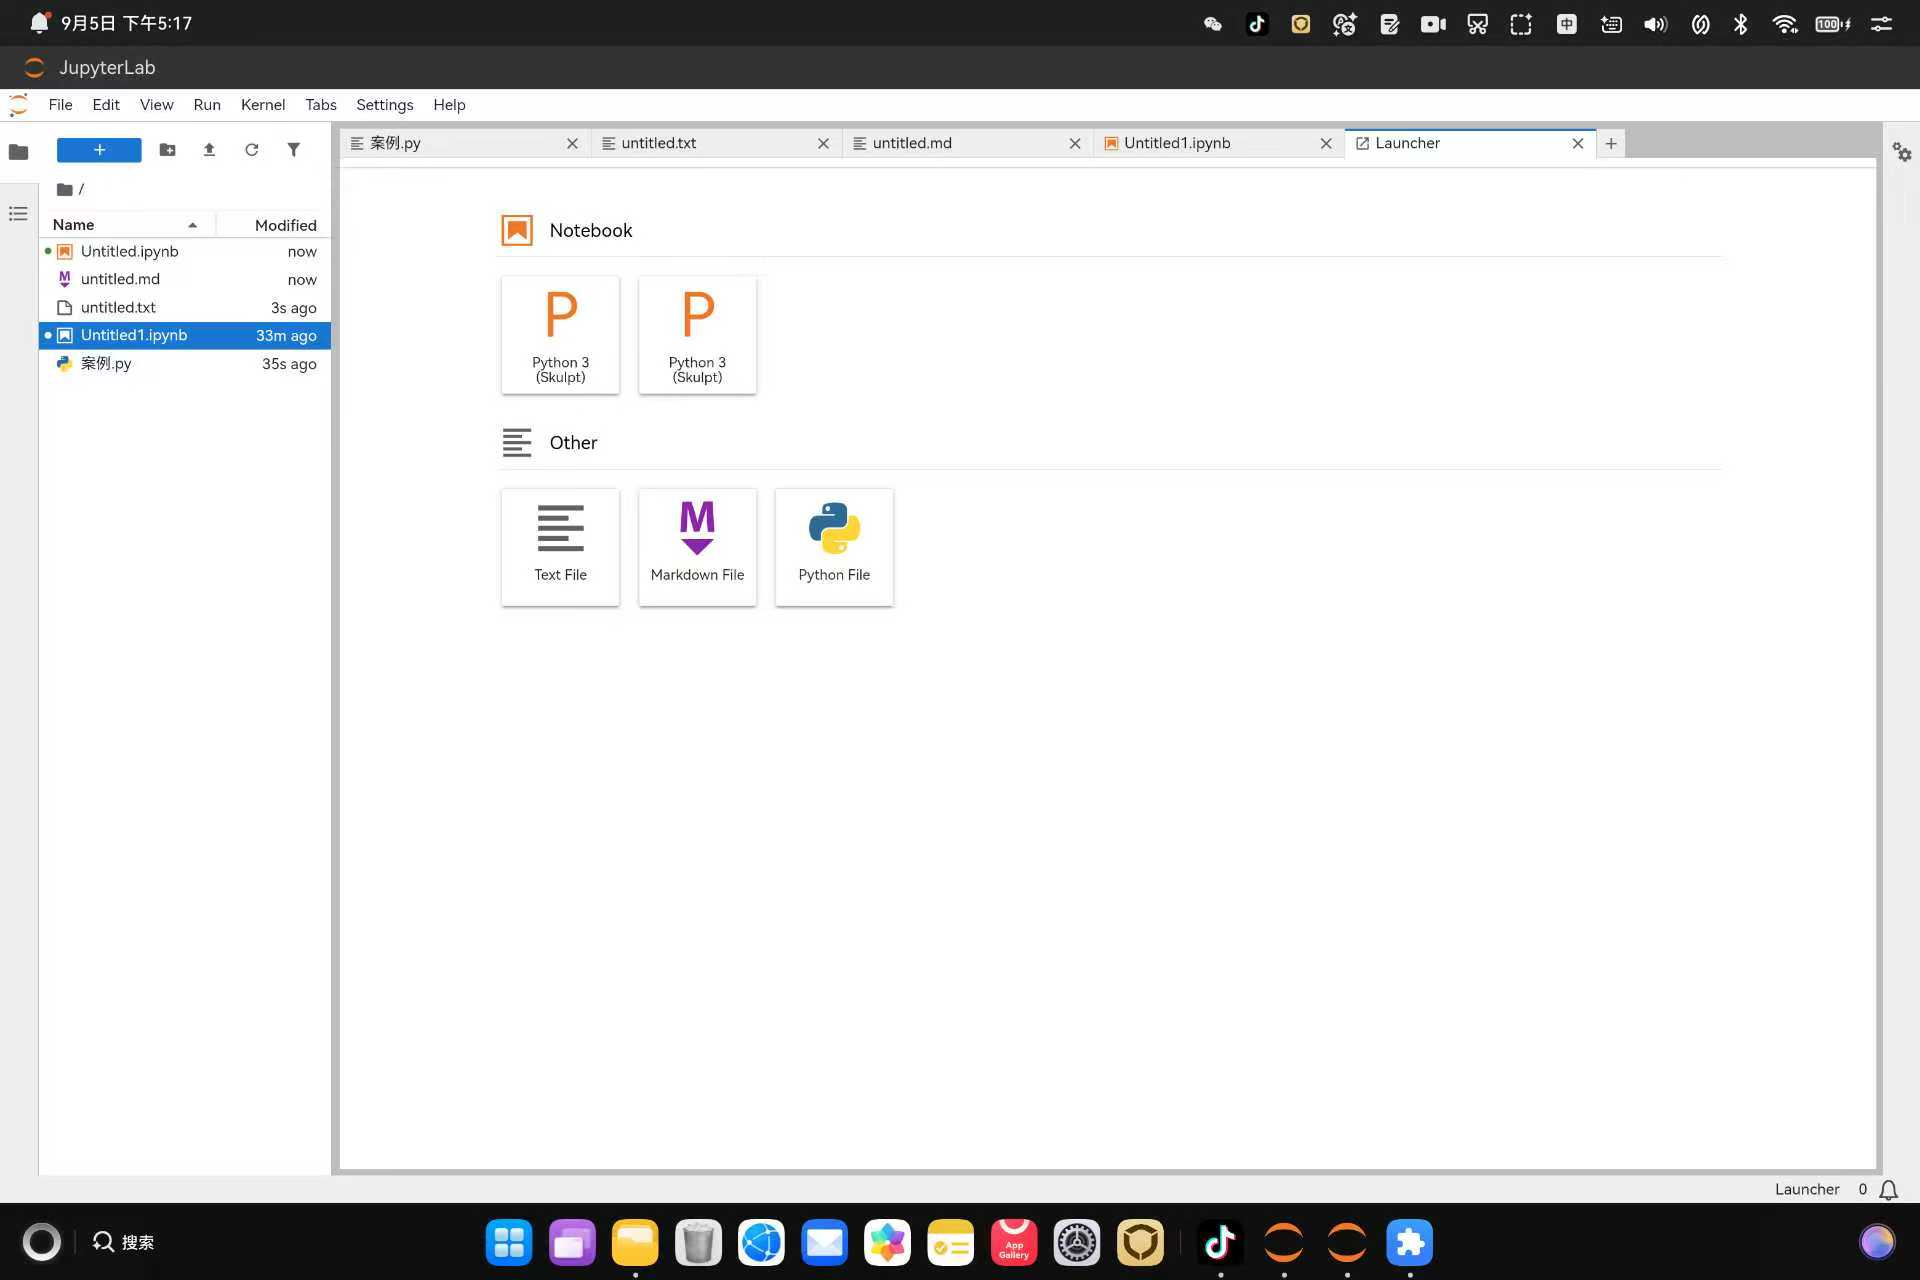Click the root folder breadcrumb icon

(64, 189)
